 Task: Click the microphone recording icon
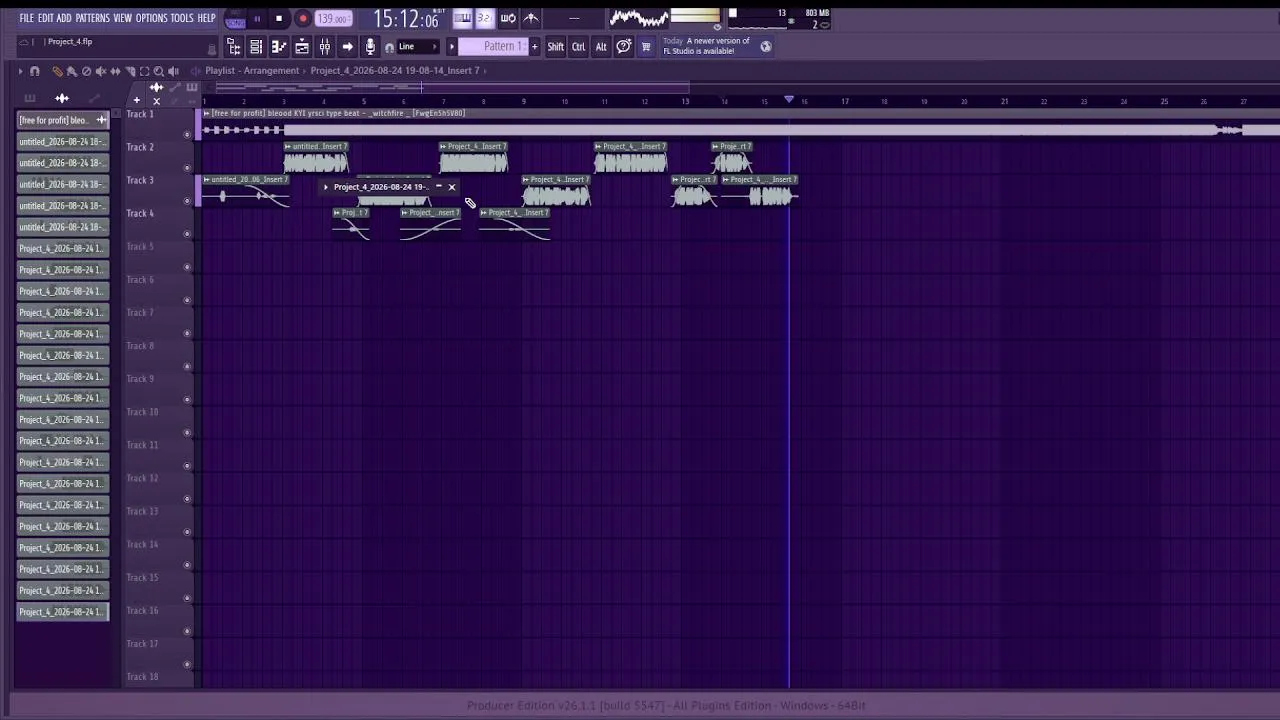[x=370, y=47]
